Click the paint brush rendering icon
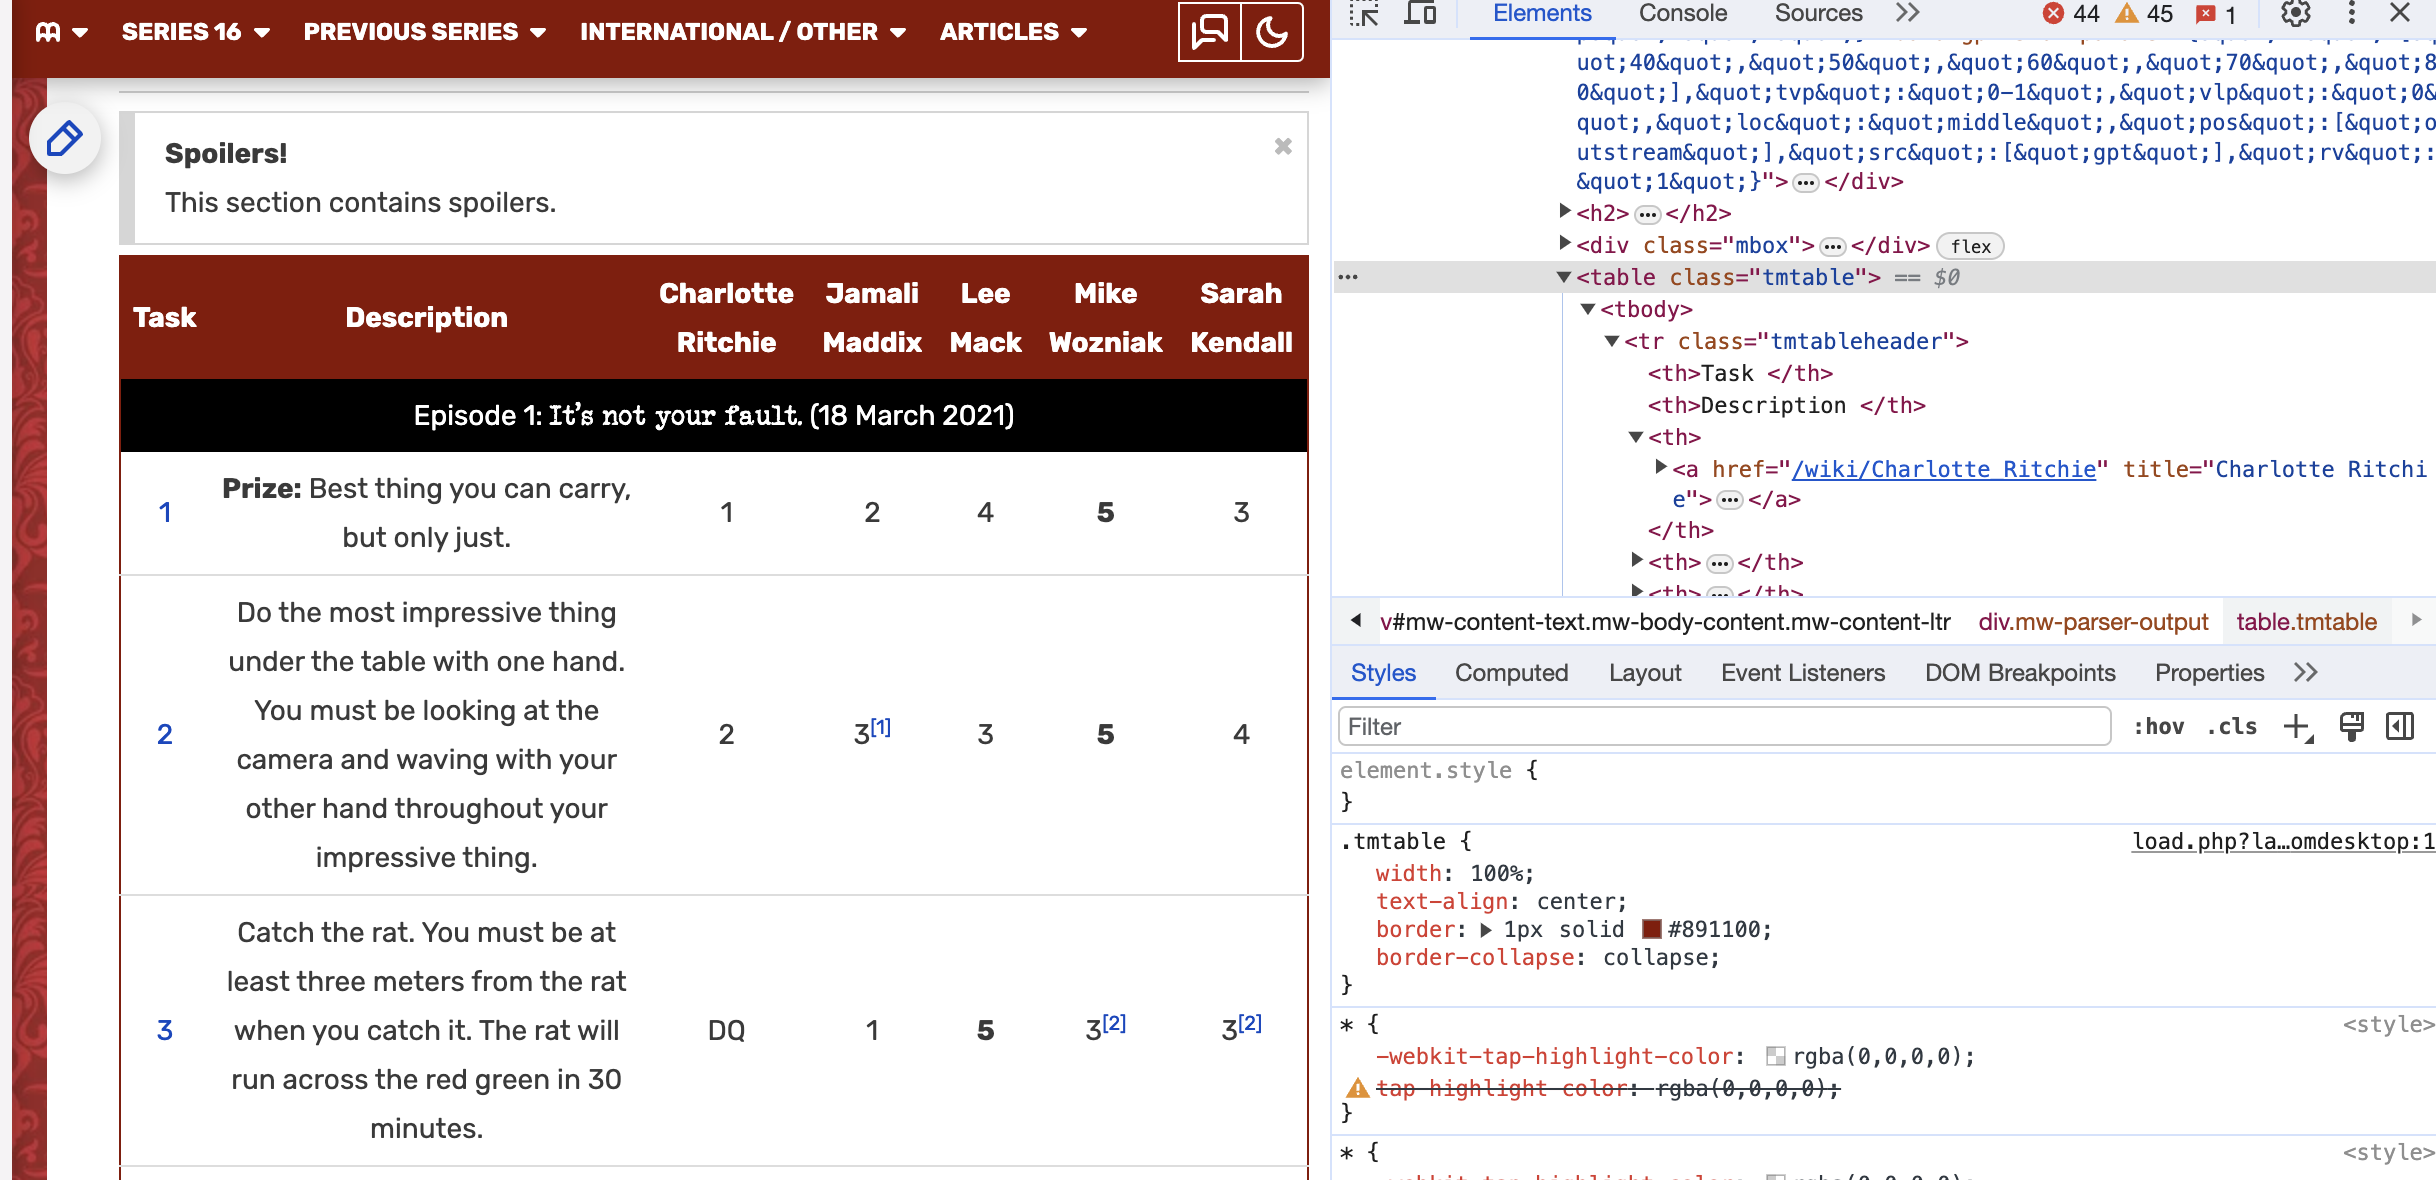2436x1180 pixels. coord(2351,727)
